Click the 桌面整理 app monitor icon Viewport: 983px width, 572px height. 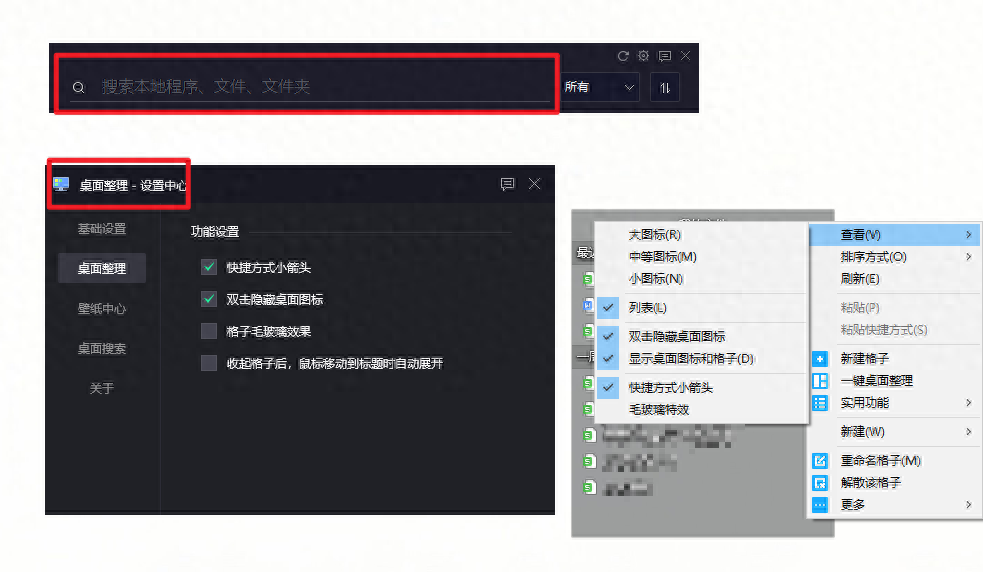[x=61, y=184]
